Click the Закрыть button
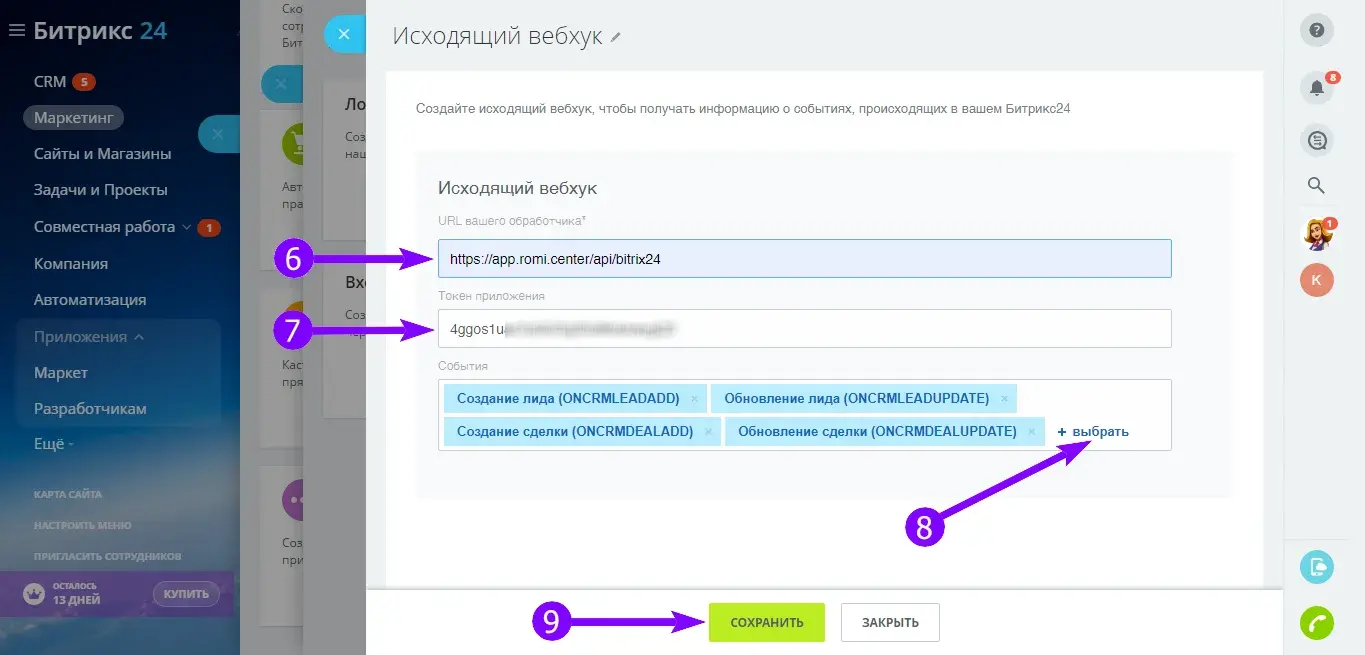 890,622
